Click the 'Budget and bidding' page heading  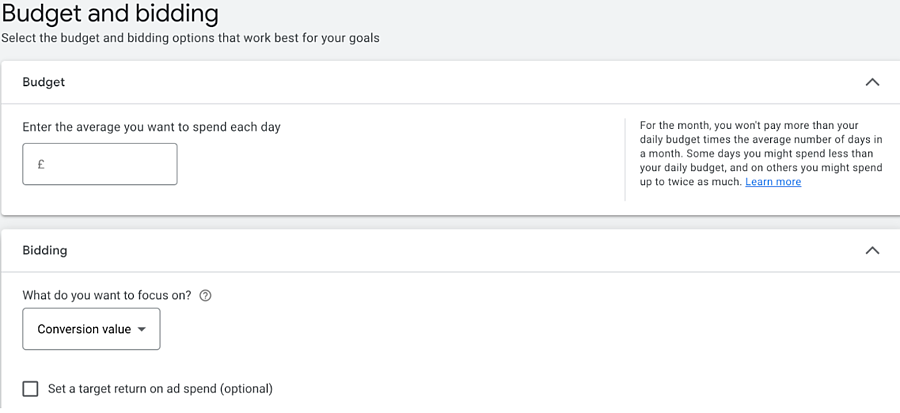(x=110, y=14)
